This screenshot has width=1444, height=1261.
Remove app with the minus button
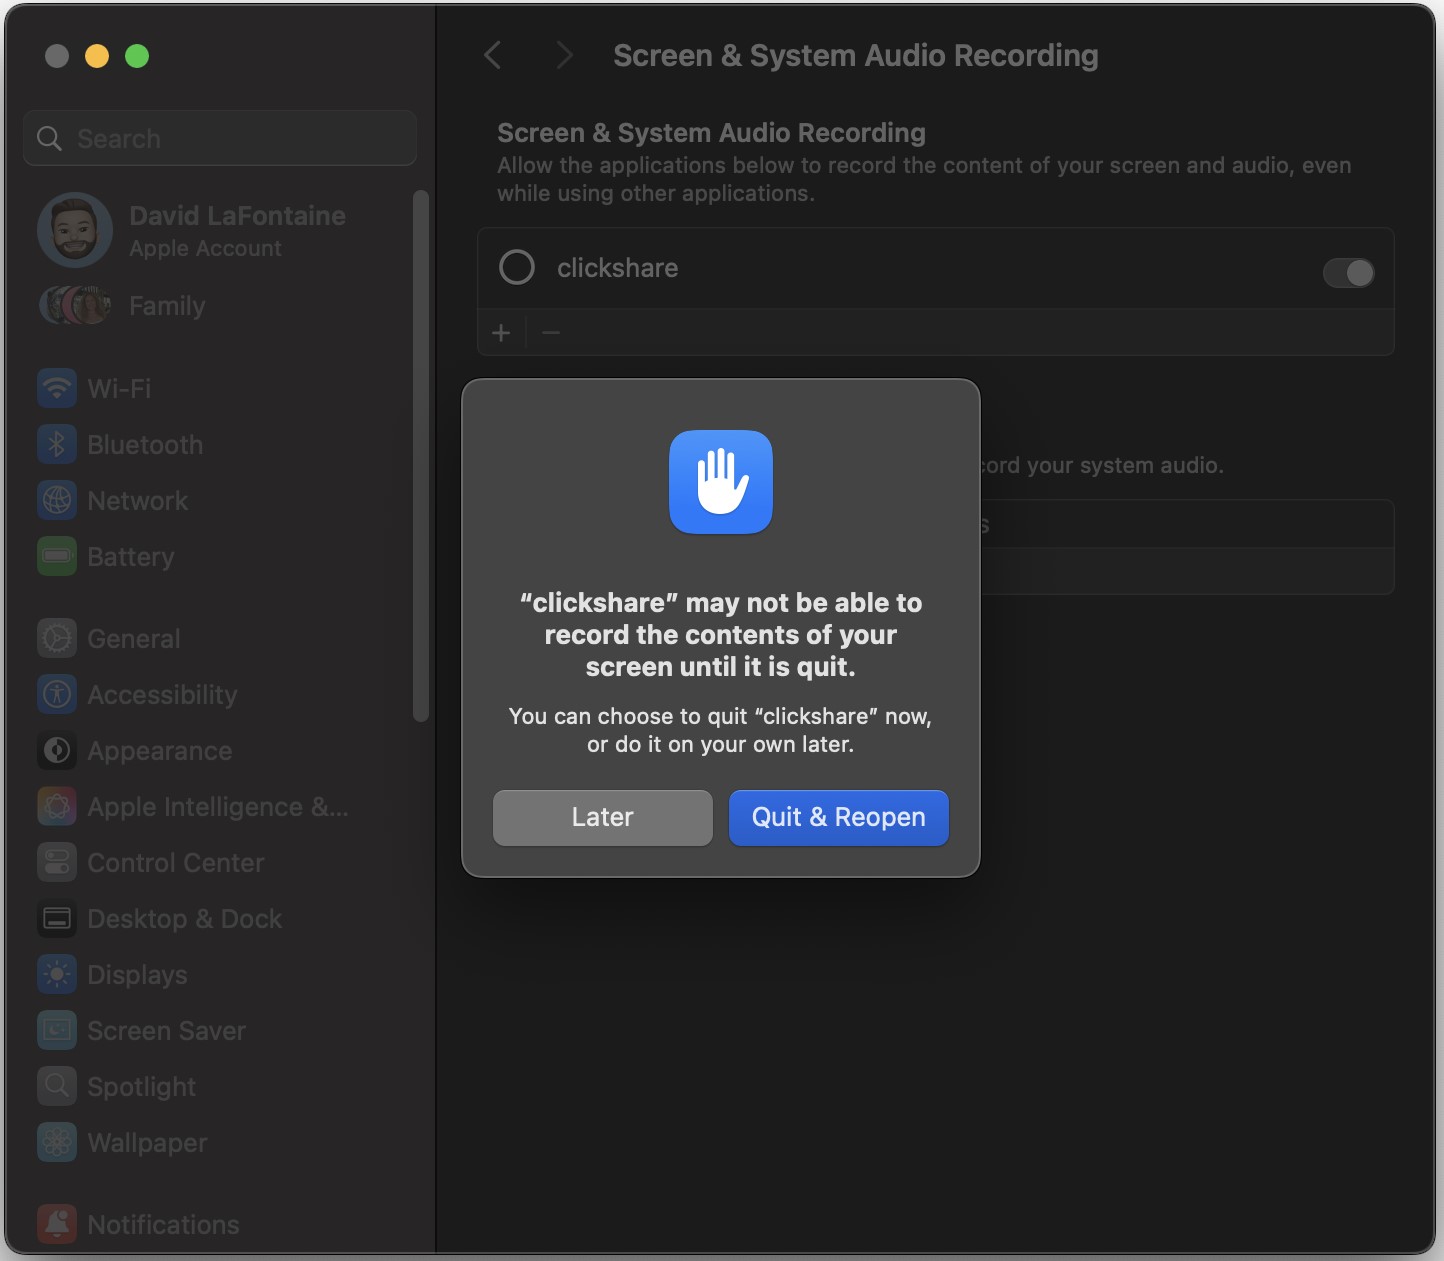(551, 332)
